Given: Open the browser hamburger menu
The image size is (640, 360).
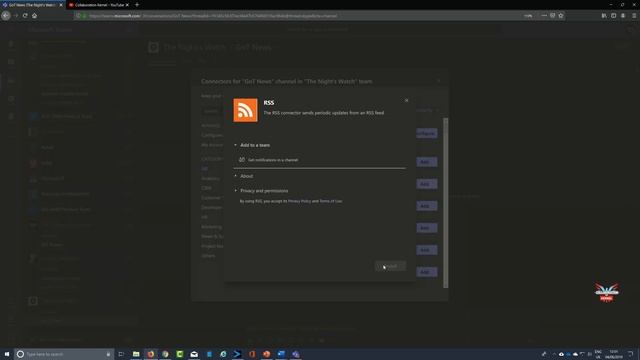Looking at the screenshot, I should coord(634,16).
